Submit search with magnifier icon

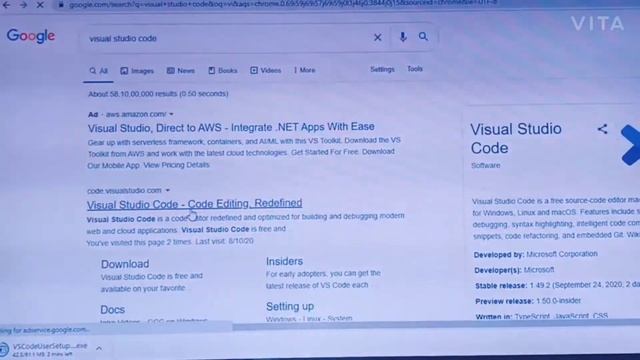pos(423,36)
